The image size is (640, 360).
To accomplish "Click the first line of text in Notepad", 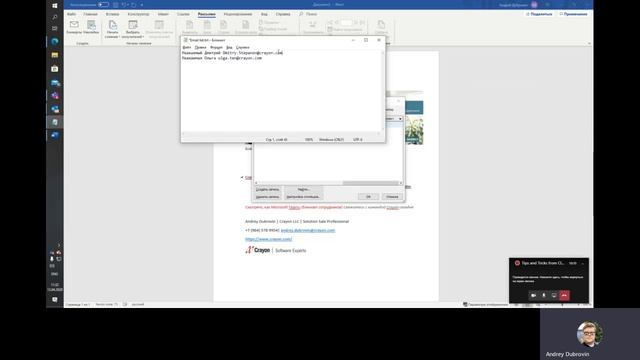I will (232, 53).
